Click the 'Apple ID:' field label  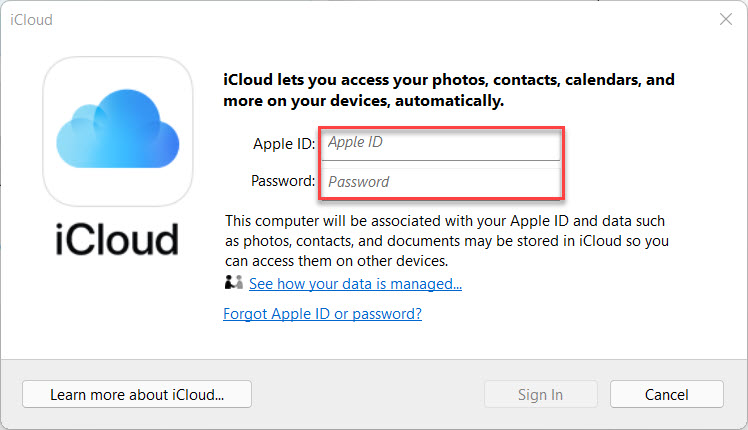284,144
